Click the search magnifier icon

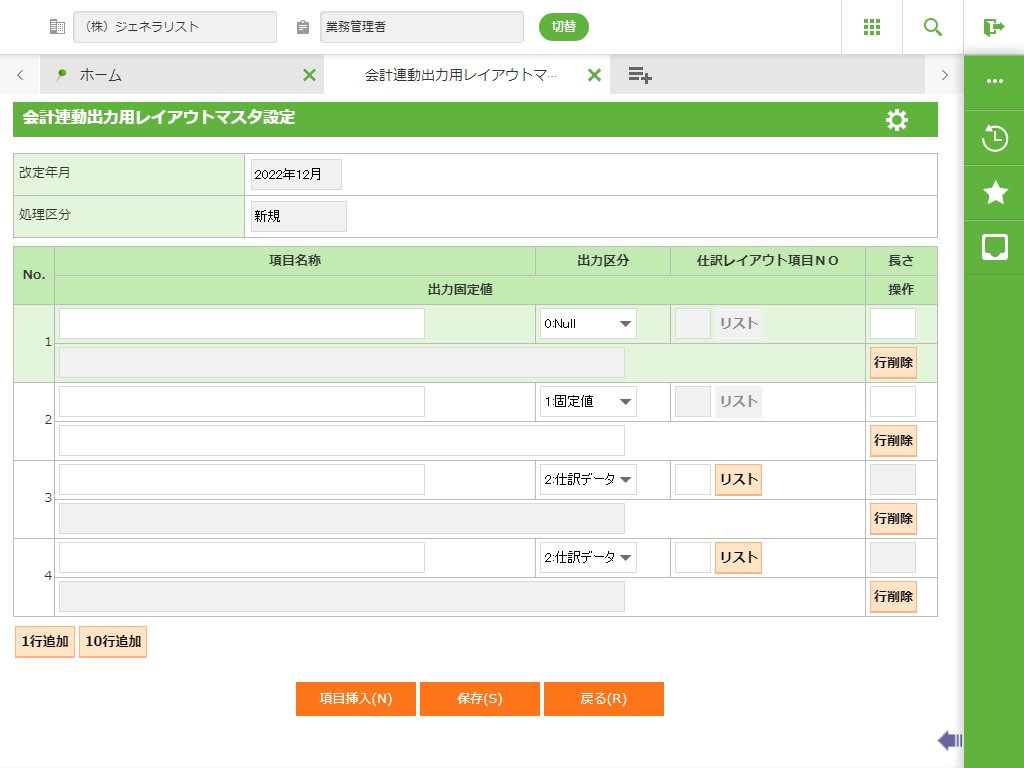tap(933, 27)
